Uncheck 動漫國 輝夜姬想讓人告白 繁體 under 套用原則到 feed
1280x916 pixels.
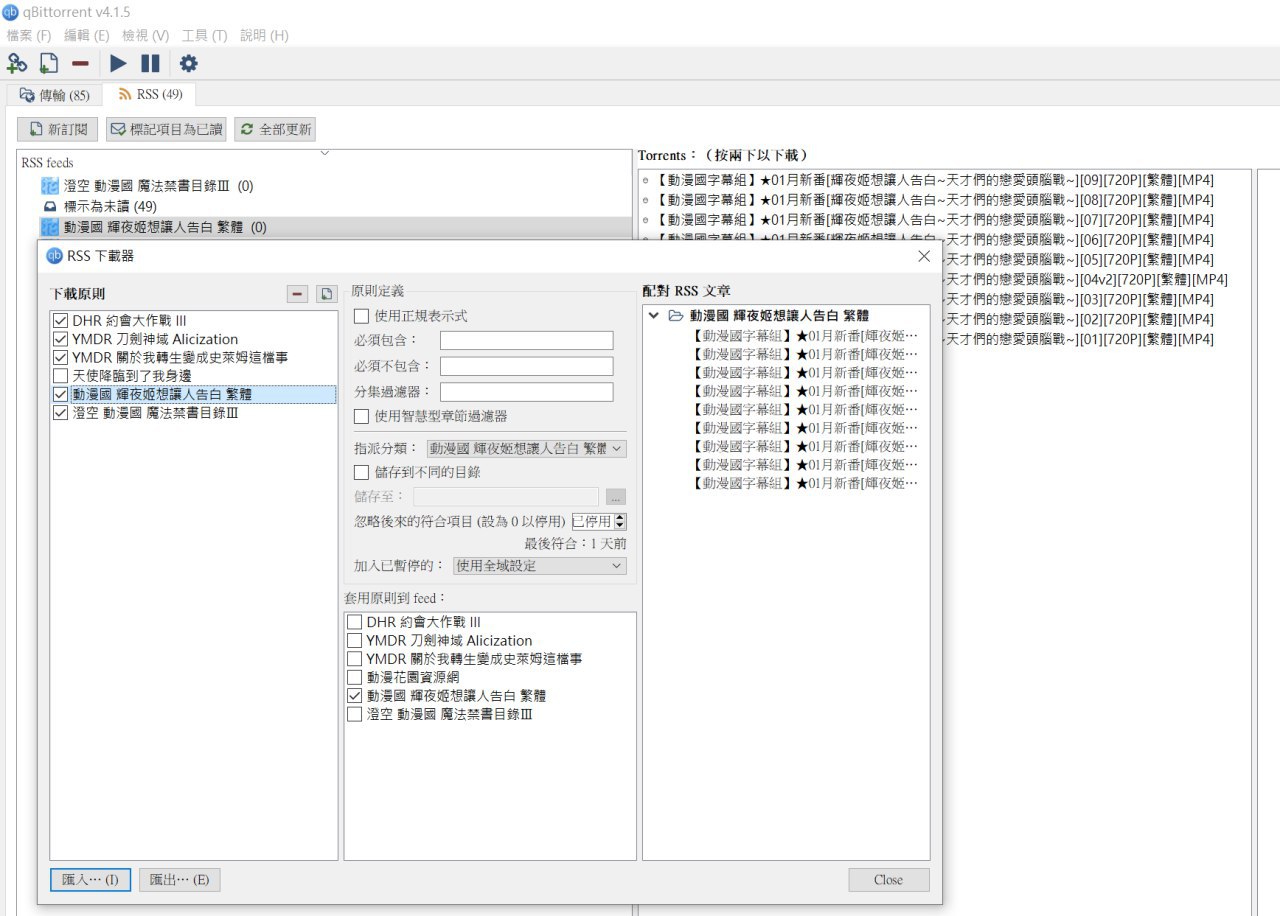(x=354, y=695)
